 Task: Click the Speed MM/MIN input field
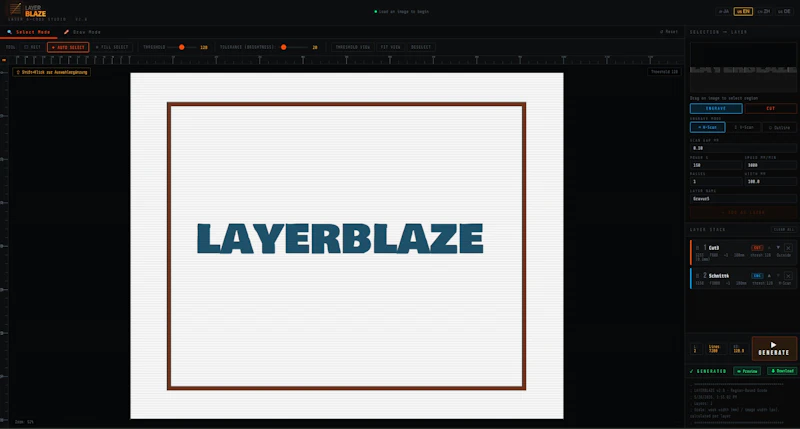point(770,165)
